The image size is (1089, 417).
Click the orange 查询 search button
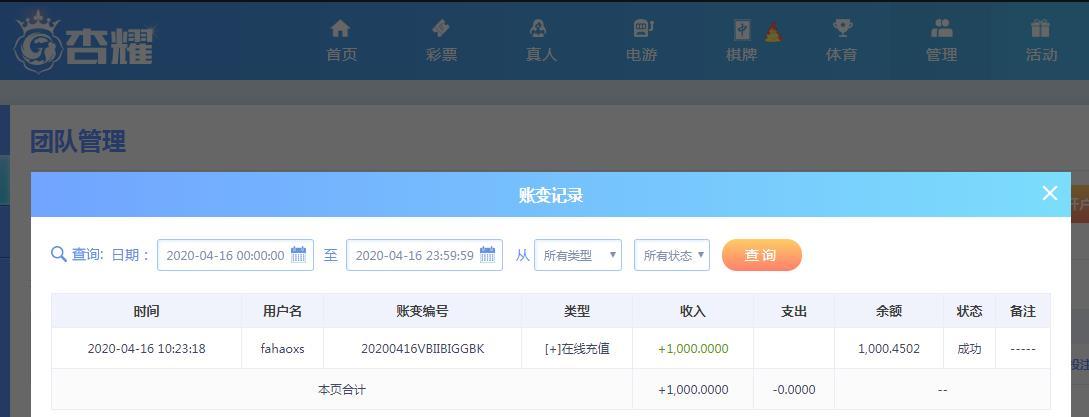click(762, 255)
